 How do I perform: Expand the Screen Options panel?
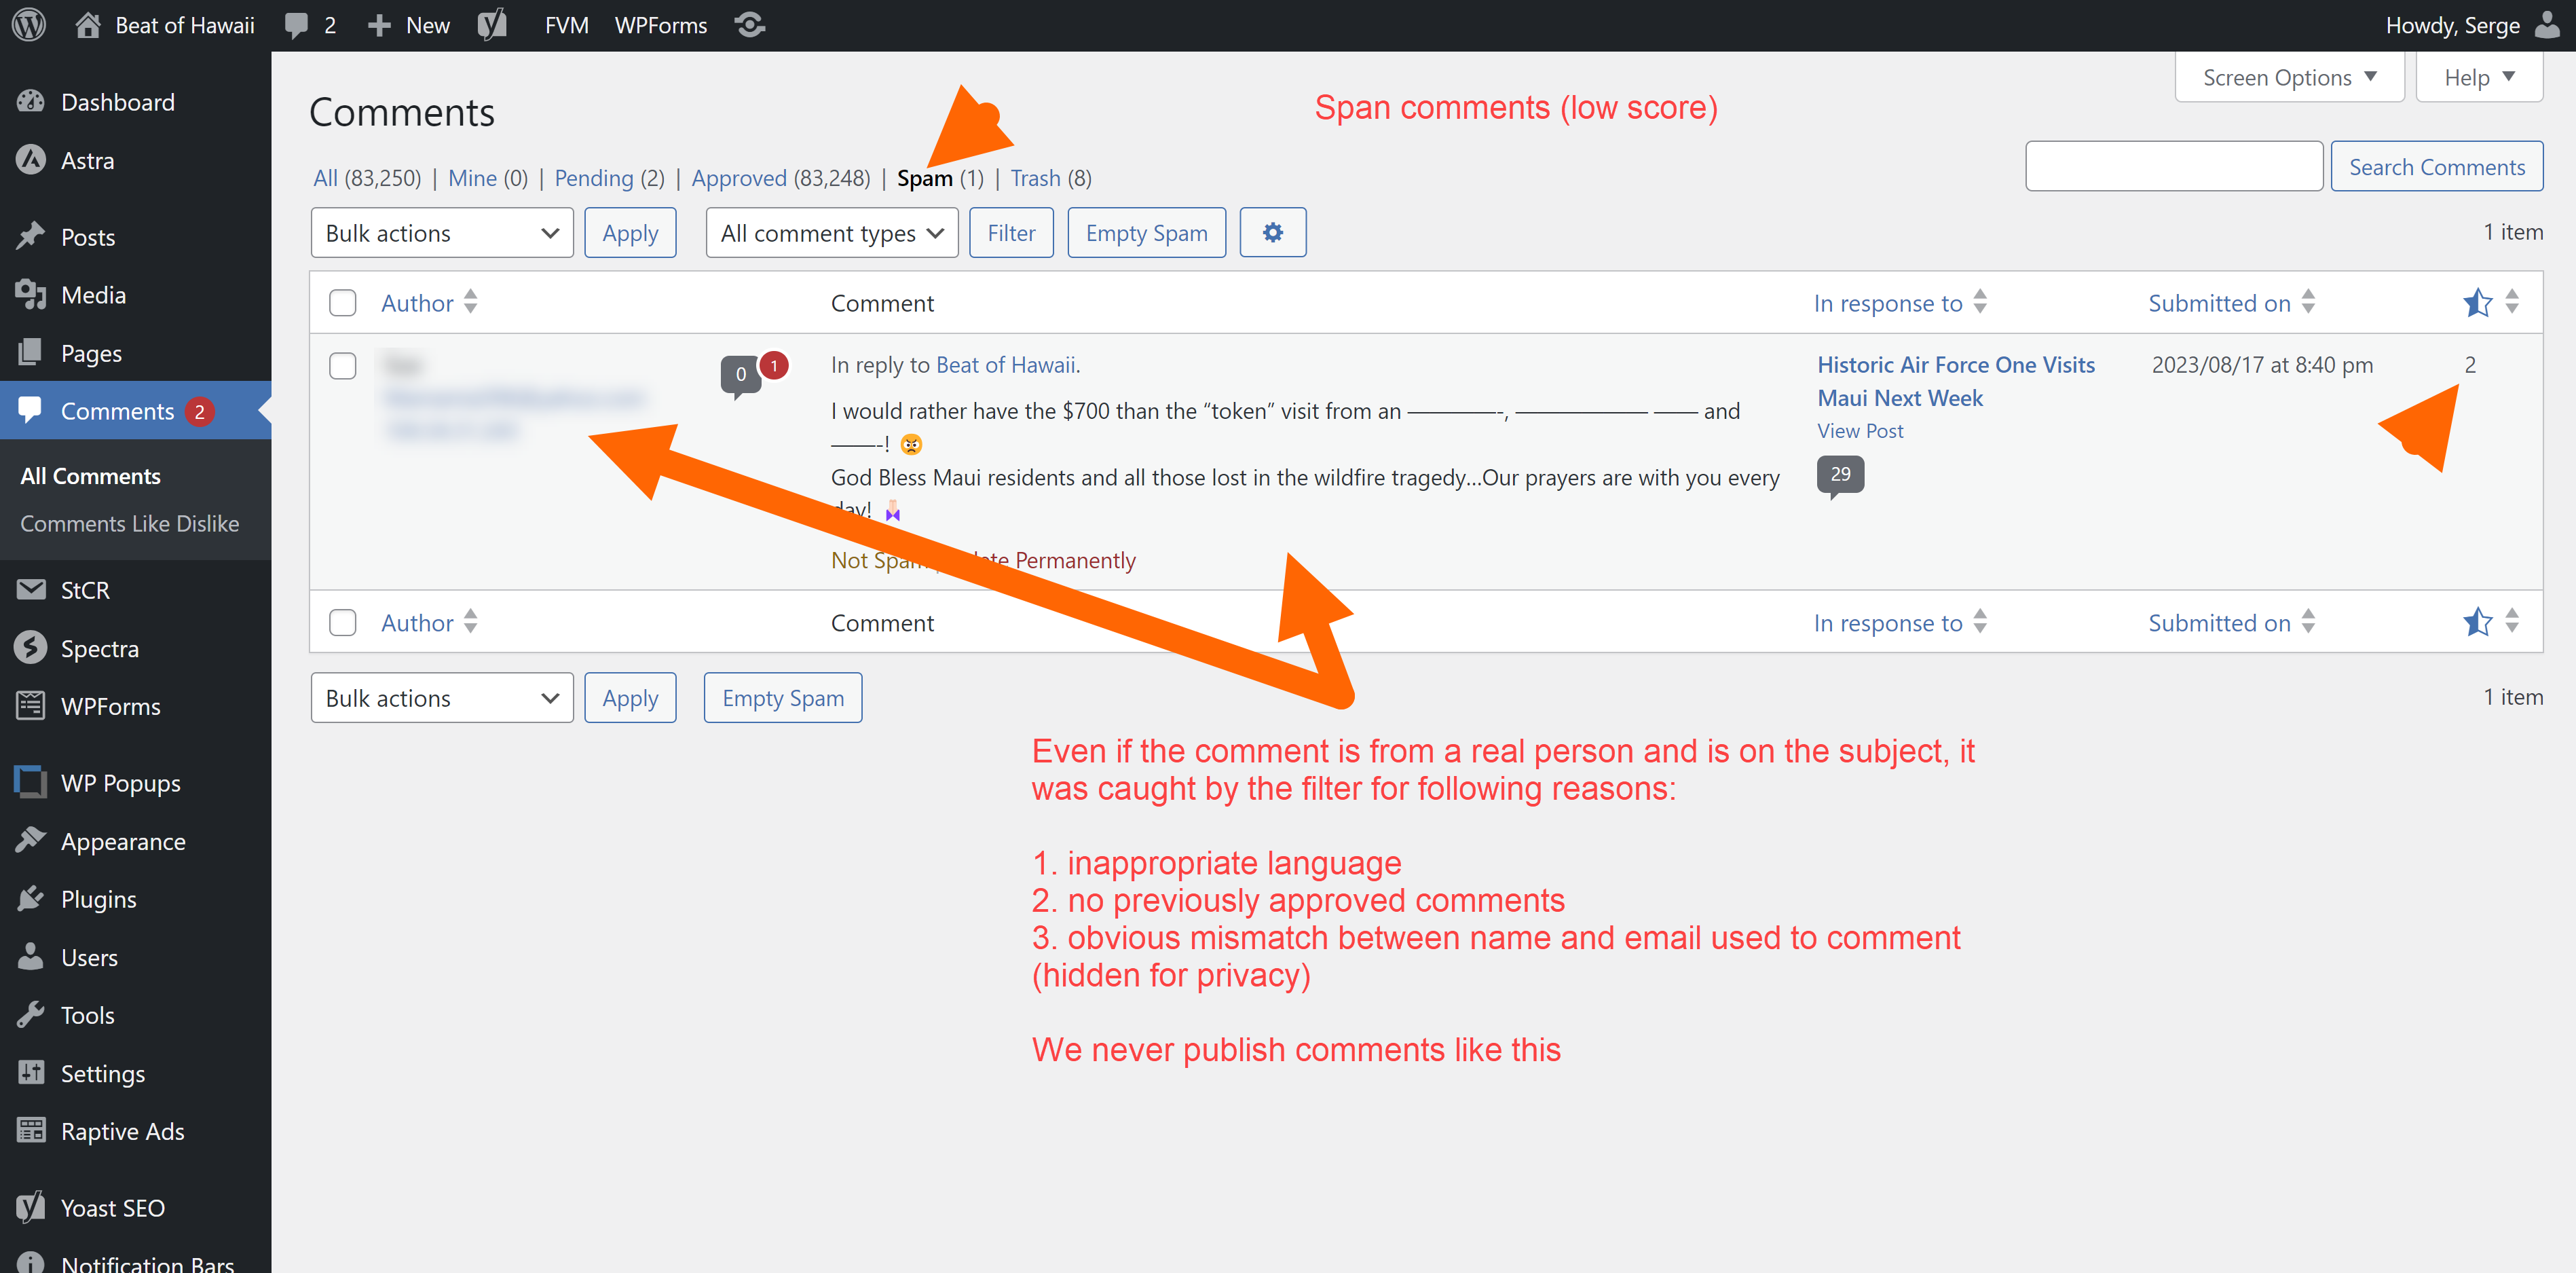[2289, 76]
